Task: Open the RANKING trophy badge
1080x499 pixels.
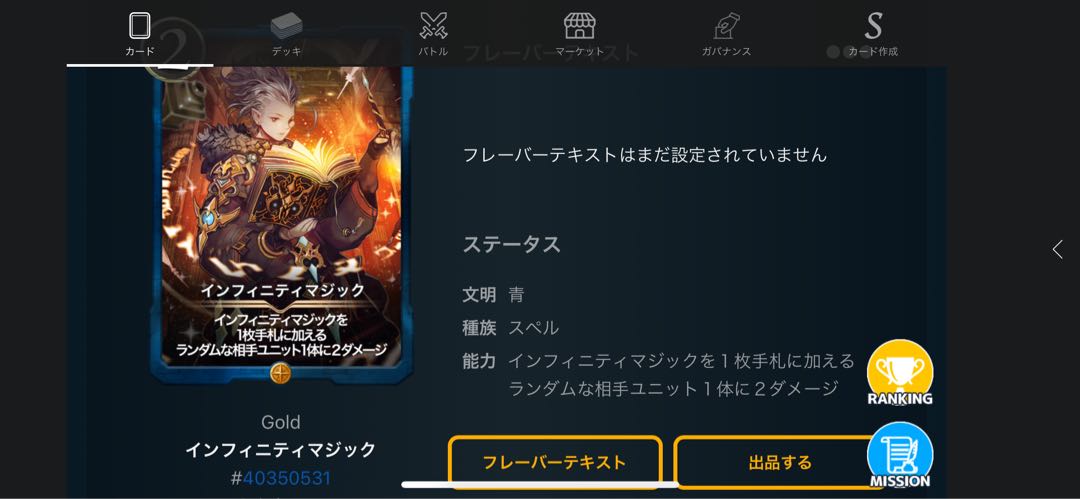Action: coord(900,373)
